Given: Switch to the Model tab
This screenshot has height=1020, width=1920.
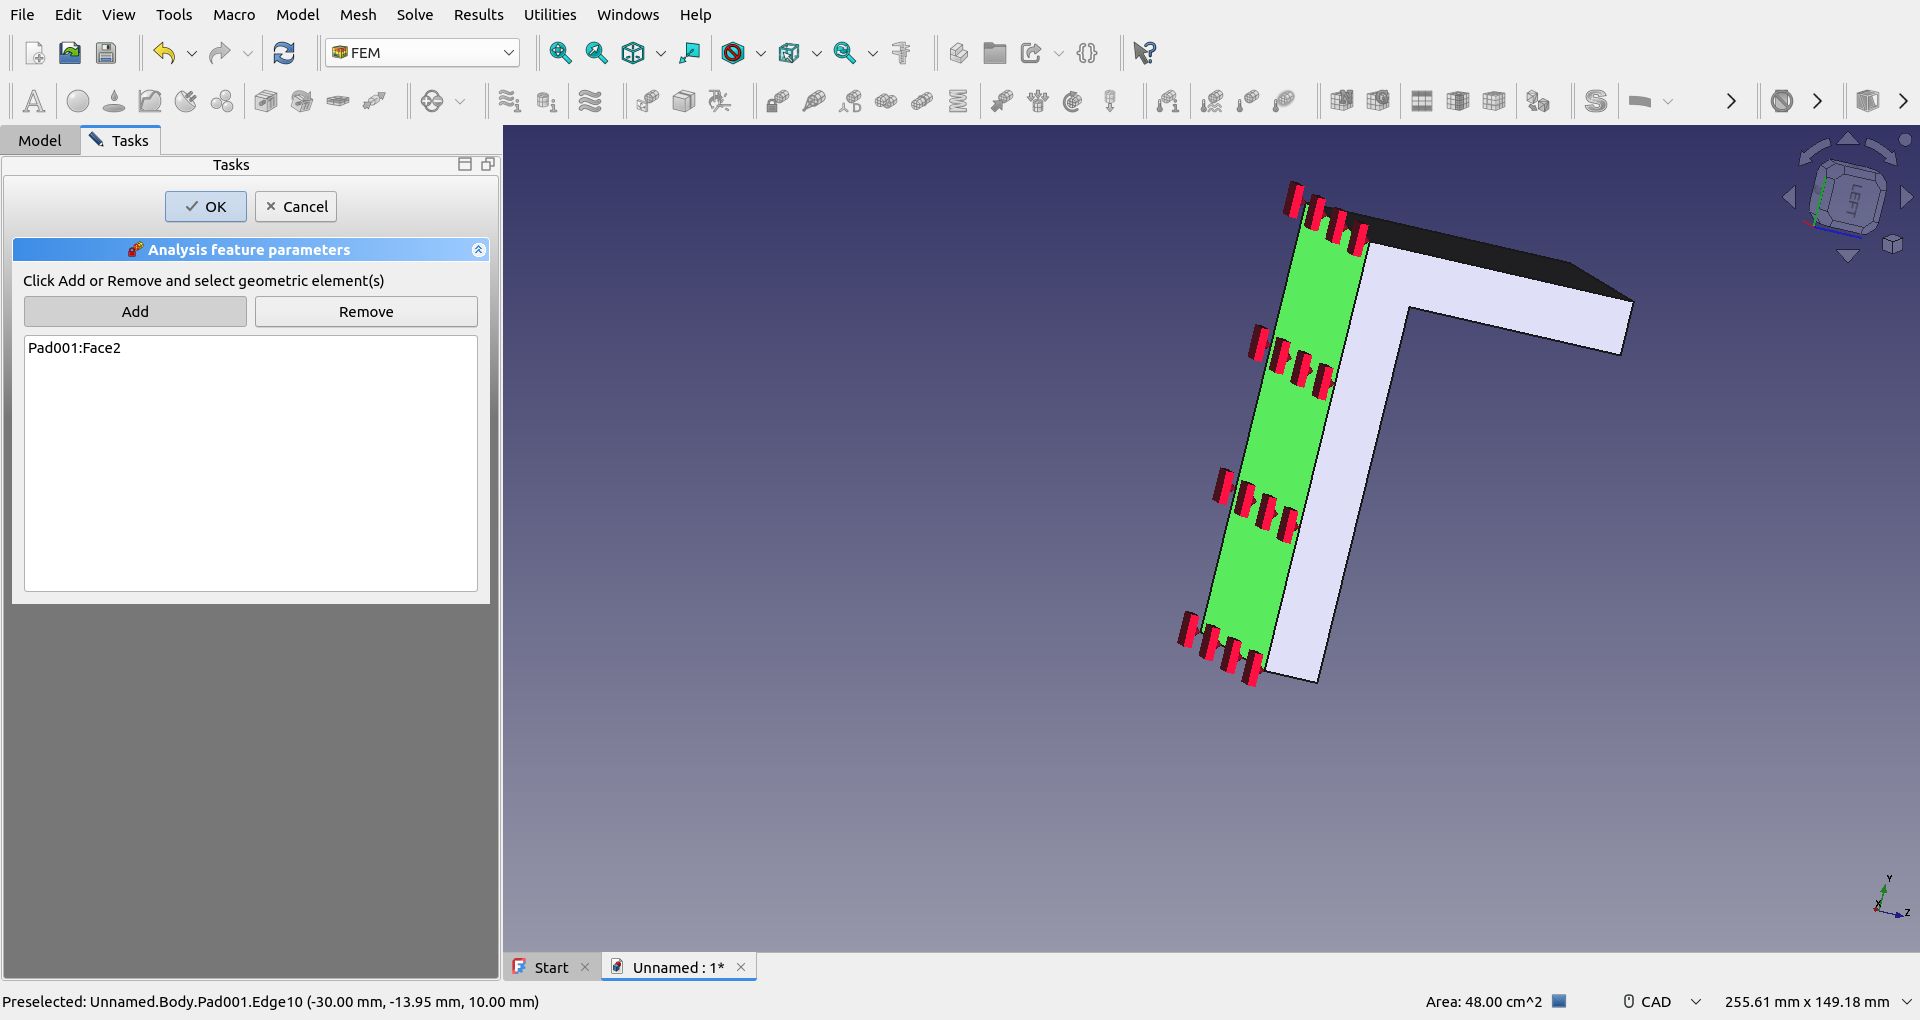Looking at the screenshot, I should (x=40, y=140).
